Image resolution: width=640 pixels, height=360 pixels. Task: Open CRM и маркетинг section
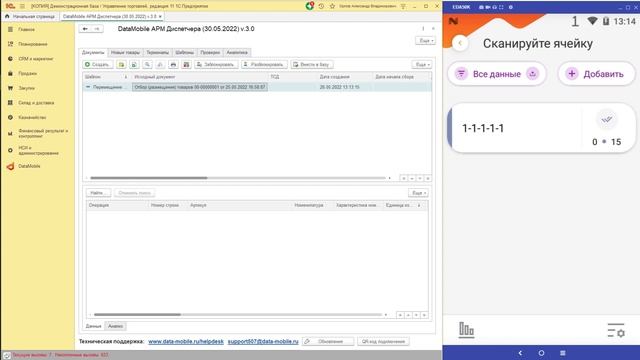[x=36, y=59]
